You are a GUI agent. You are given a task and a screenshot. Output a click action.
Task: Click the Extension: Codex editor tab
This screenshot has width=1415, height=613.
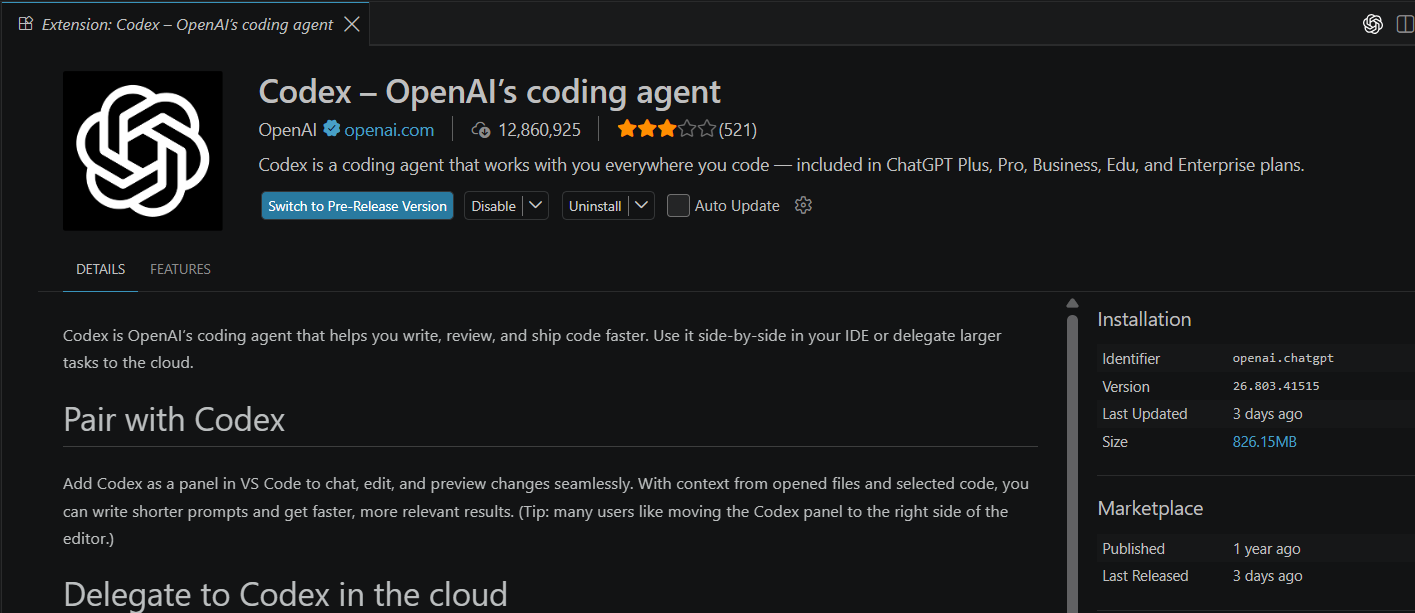point(185,24)
